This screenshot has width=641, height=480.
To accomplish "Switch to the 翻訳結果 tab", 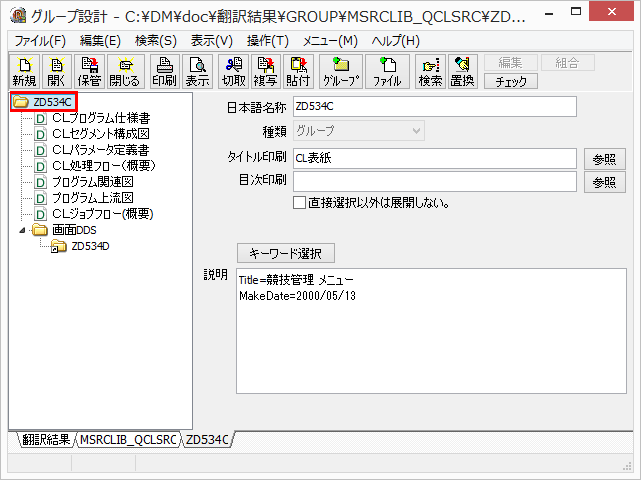I will 46,440.
